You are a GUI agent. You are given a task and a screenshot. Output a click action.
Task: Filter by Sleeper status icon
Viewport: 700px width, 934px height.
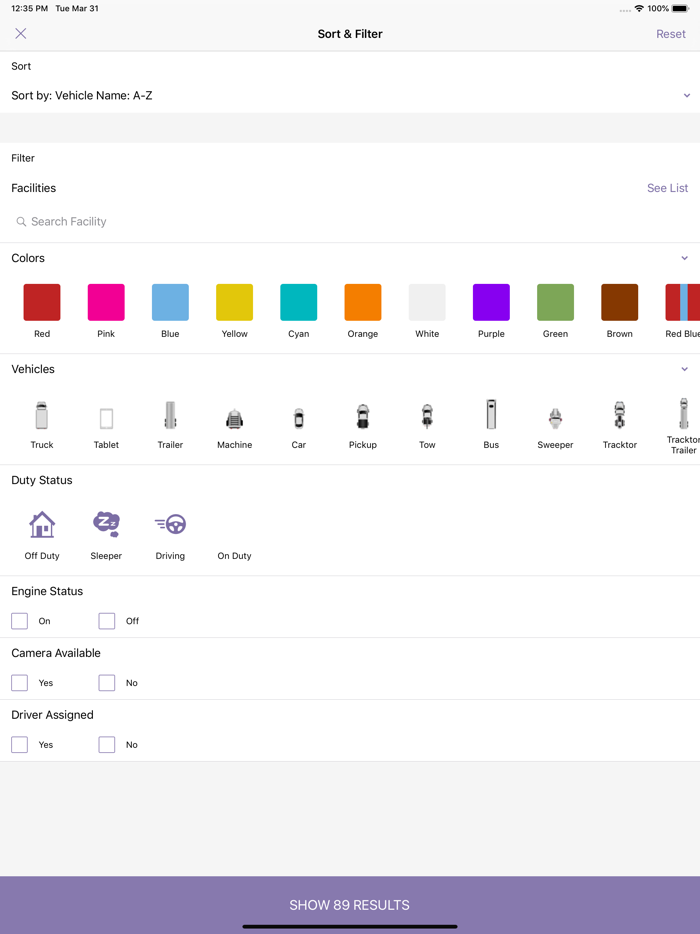pyautogui.click(x=106, y=524)
